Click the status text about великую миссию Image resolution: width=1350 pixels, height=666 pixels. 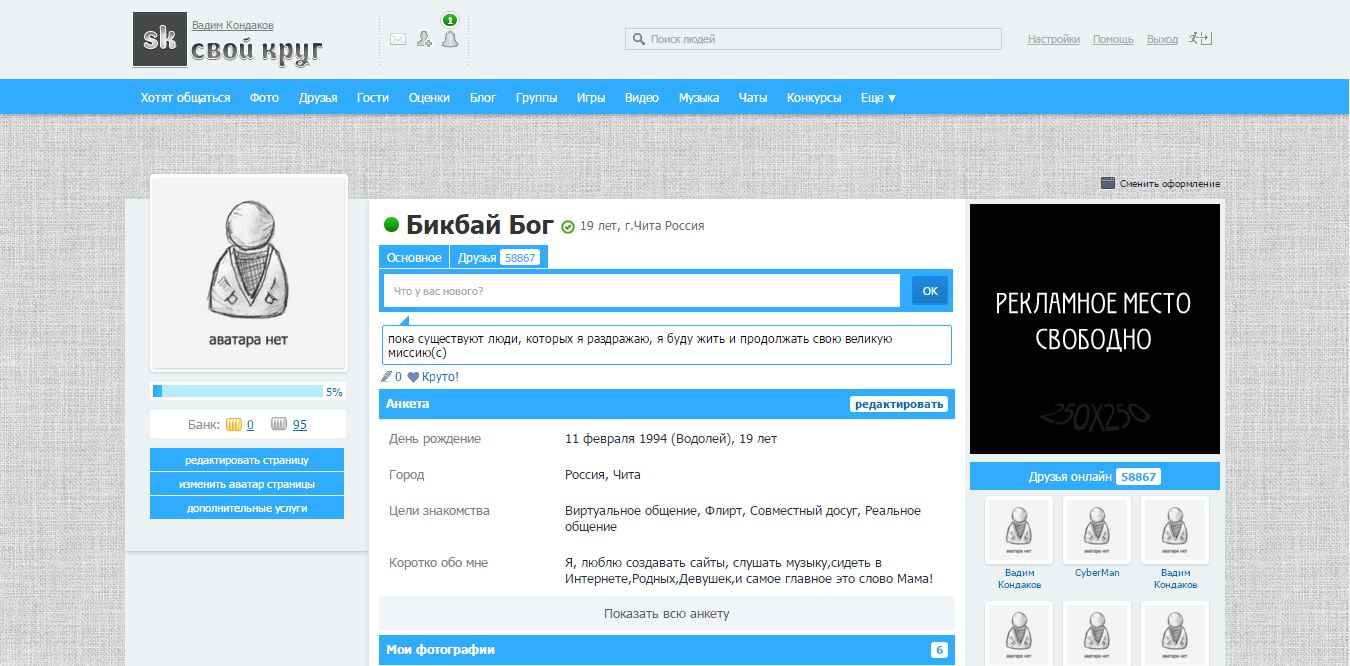point(667,345)
